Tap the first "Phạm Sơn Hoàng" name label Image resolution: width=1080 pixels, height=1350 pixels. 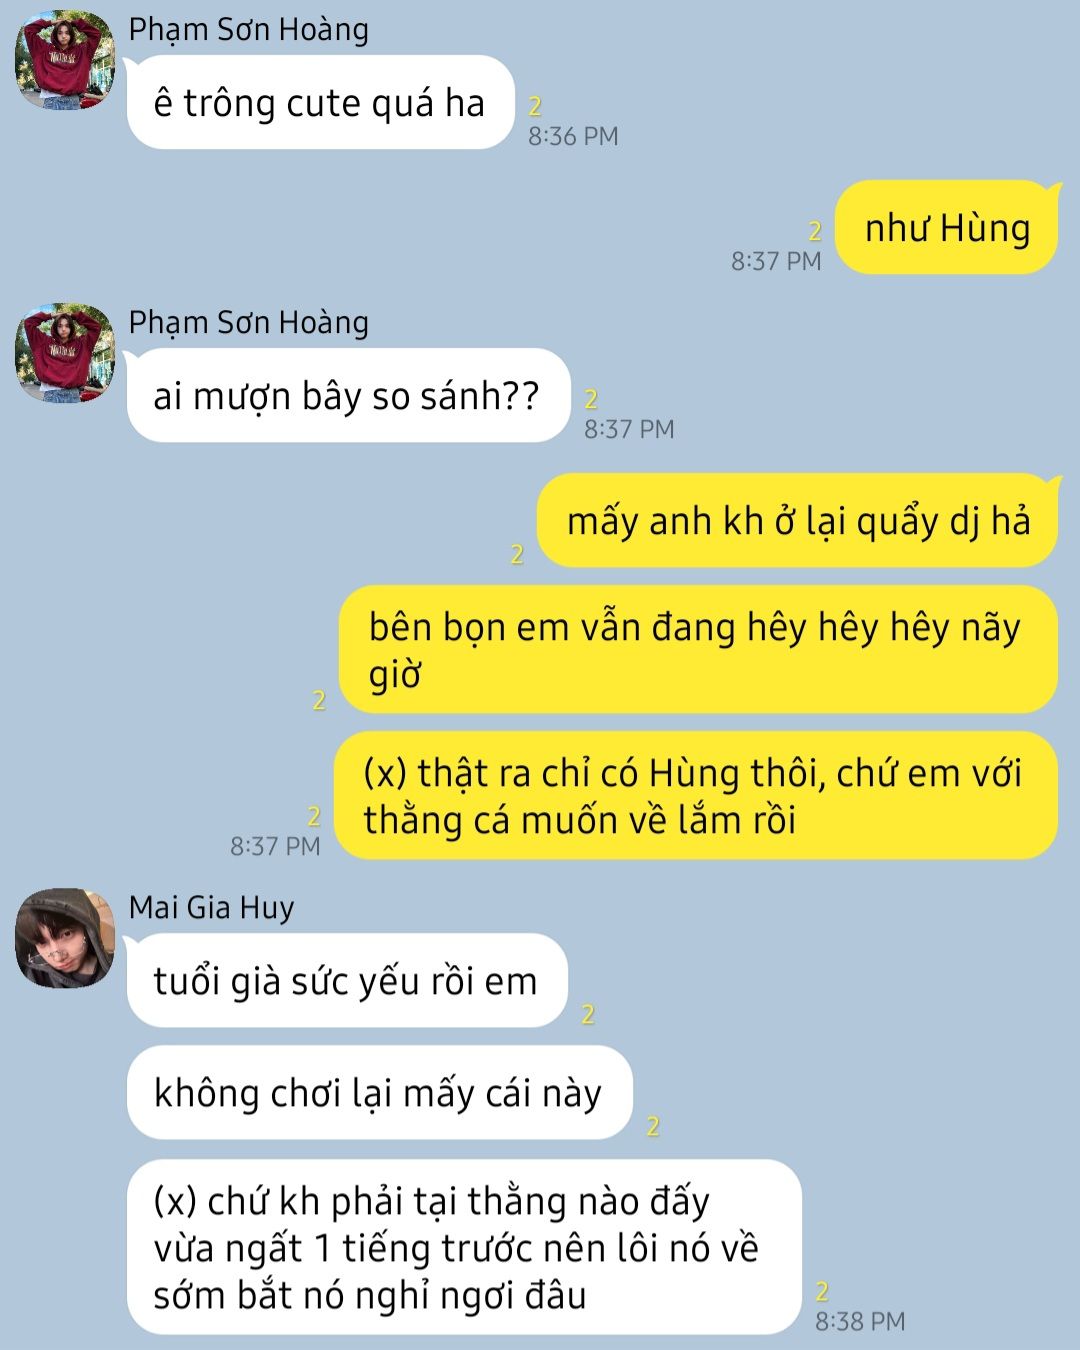(249, 30)
